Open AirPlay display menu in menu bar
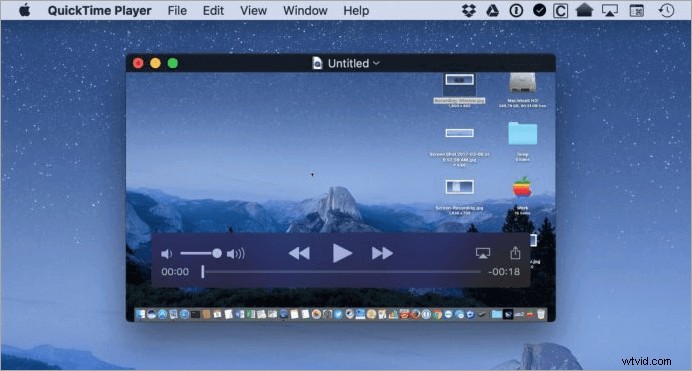Image resolution: width=692 pixels, height=371 pixels. tap(609, 11)
